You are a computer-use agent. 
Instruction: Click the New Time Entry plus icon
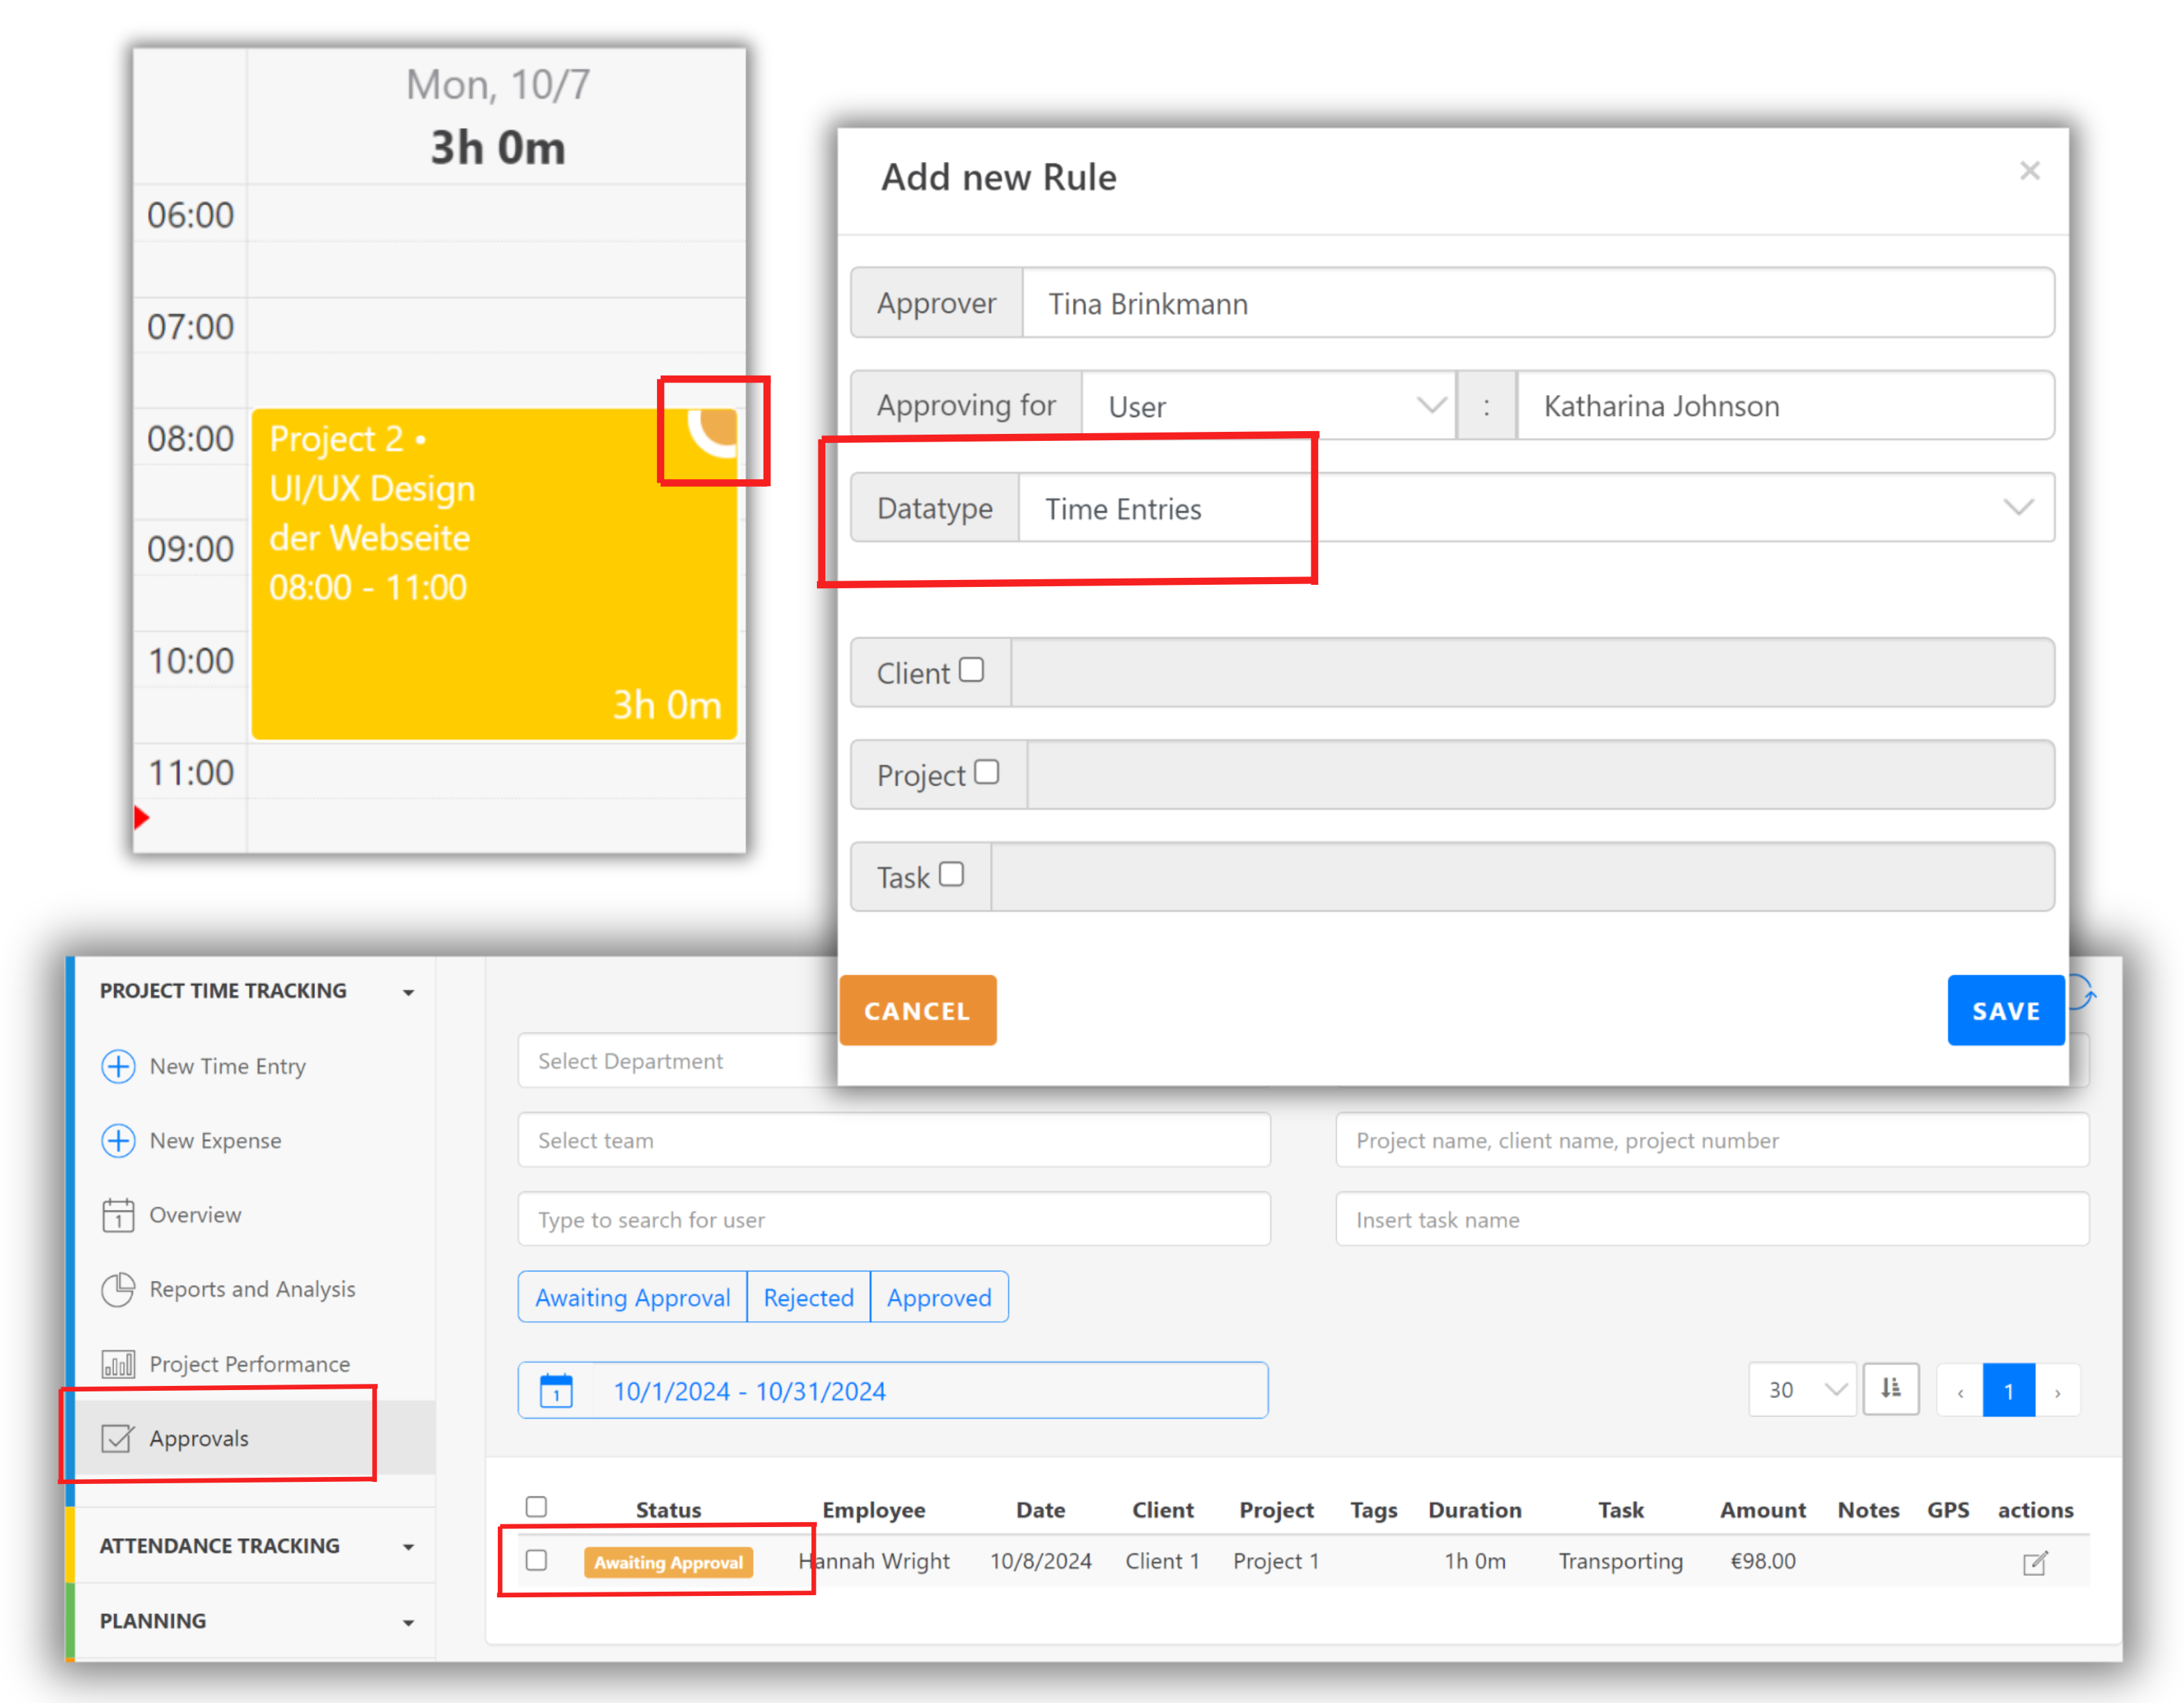pos(118,1066)
